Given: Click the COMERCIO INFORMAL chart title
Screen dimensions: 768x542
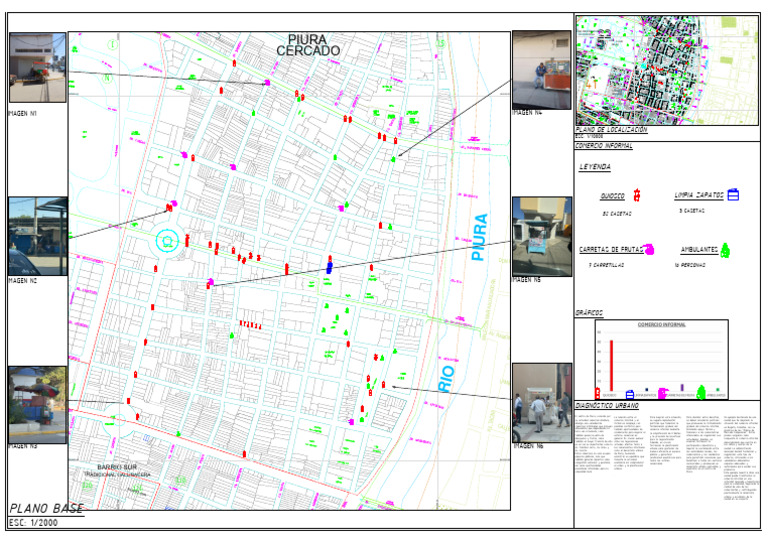Looking at the screenshot, I should [x=662, y=325].
